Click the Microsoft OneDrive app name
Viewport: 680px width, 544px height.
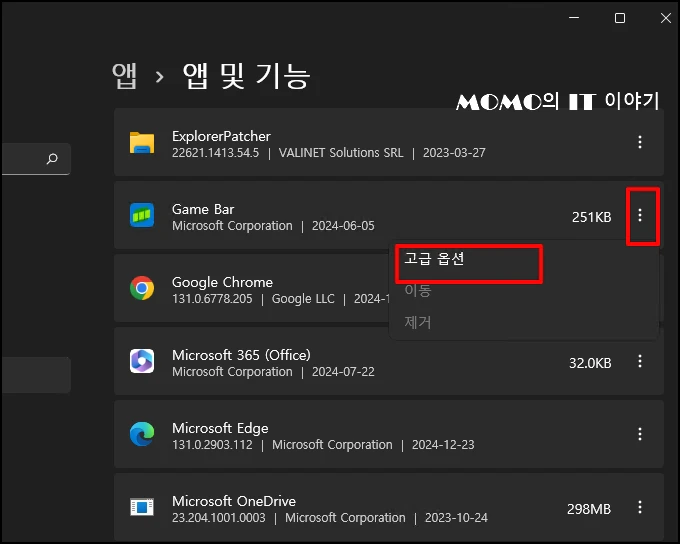(234, 501)
